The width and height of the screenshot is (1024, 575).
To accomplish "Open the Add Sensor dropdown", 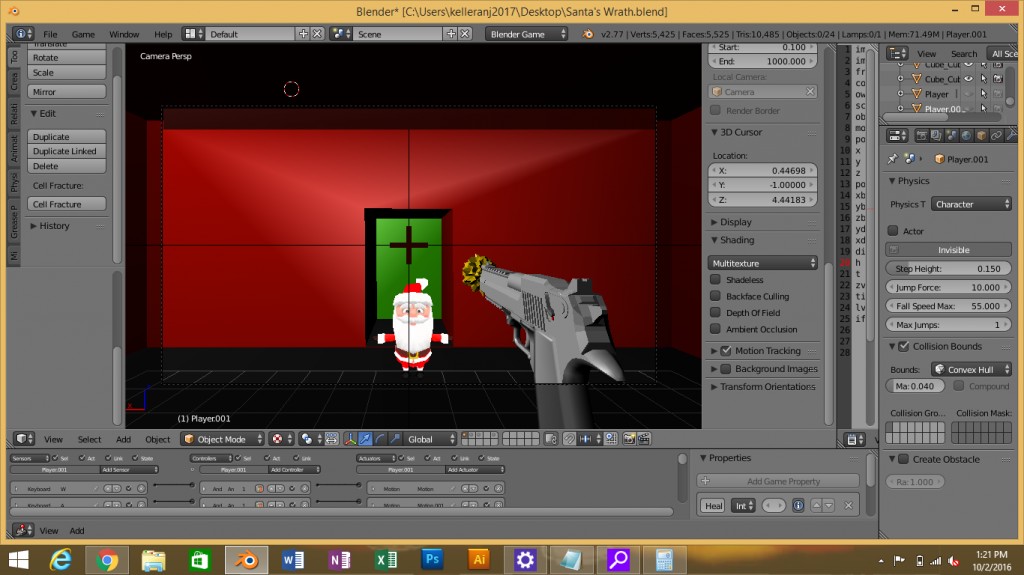I will pyautogui.click(x=129, y=470).
